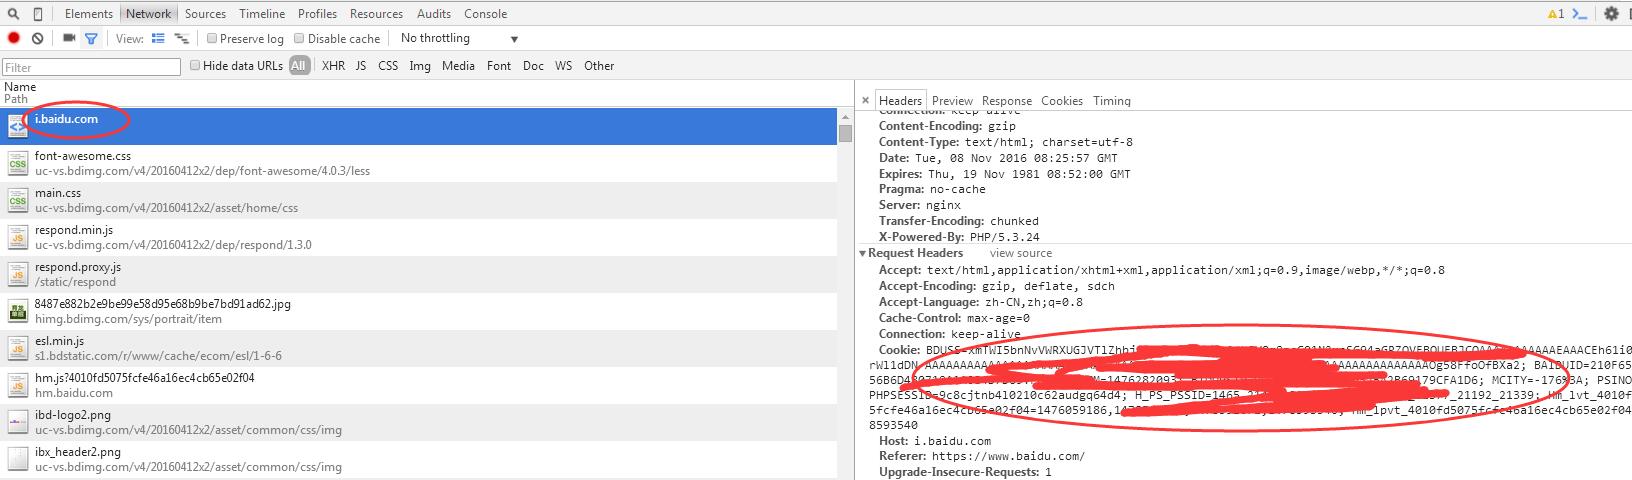Toggle the blue filter funnel icon
The width and height of the screenshot is (1632, 480).
pos(91,38)
